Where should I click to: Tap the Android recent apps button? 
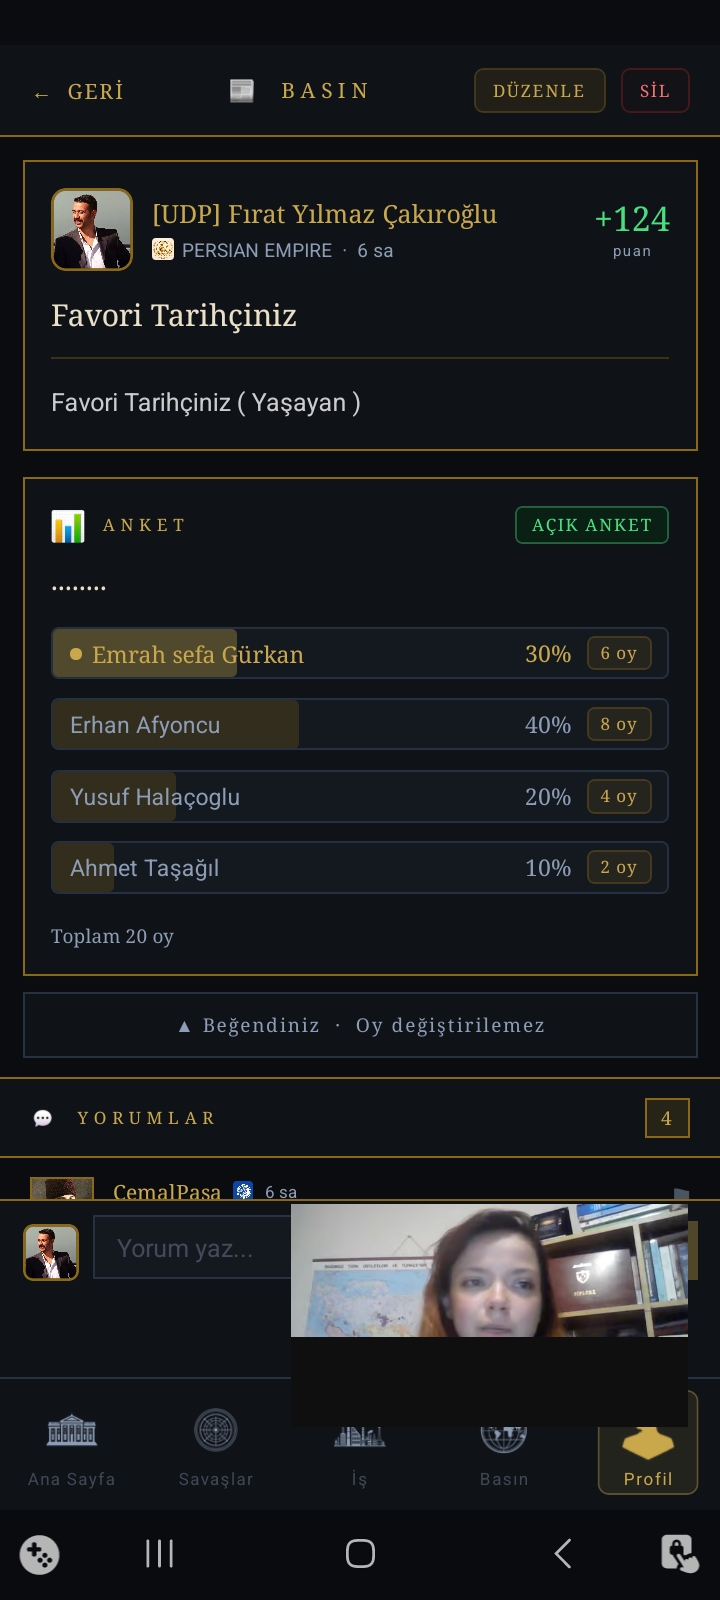point(160,1553)
